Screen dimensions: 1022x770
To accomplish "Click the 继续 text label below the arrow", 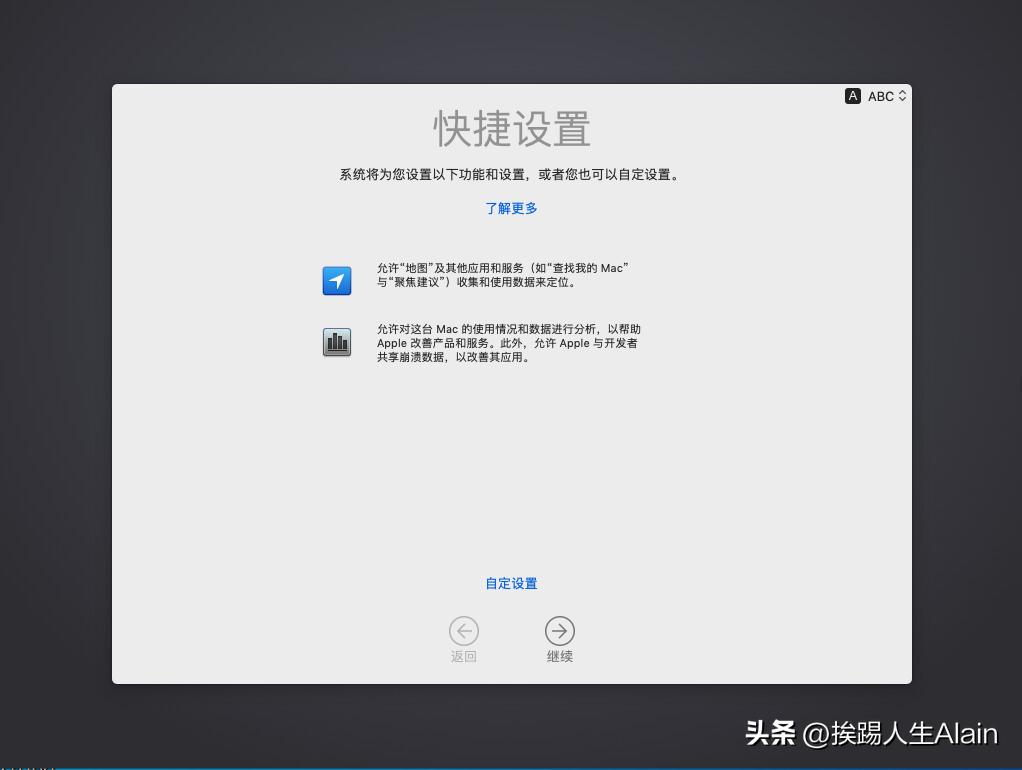I will (559, 656).
